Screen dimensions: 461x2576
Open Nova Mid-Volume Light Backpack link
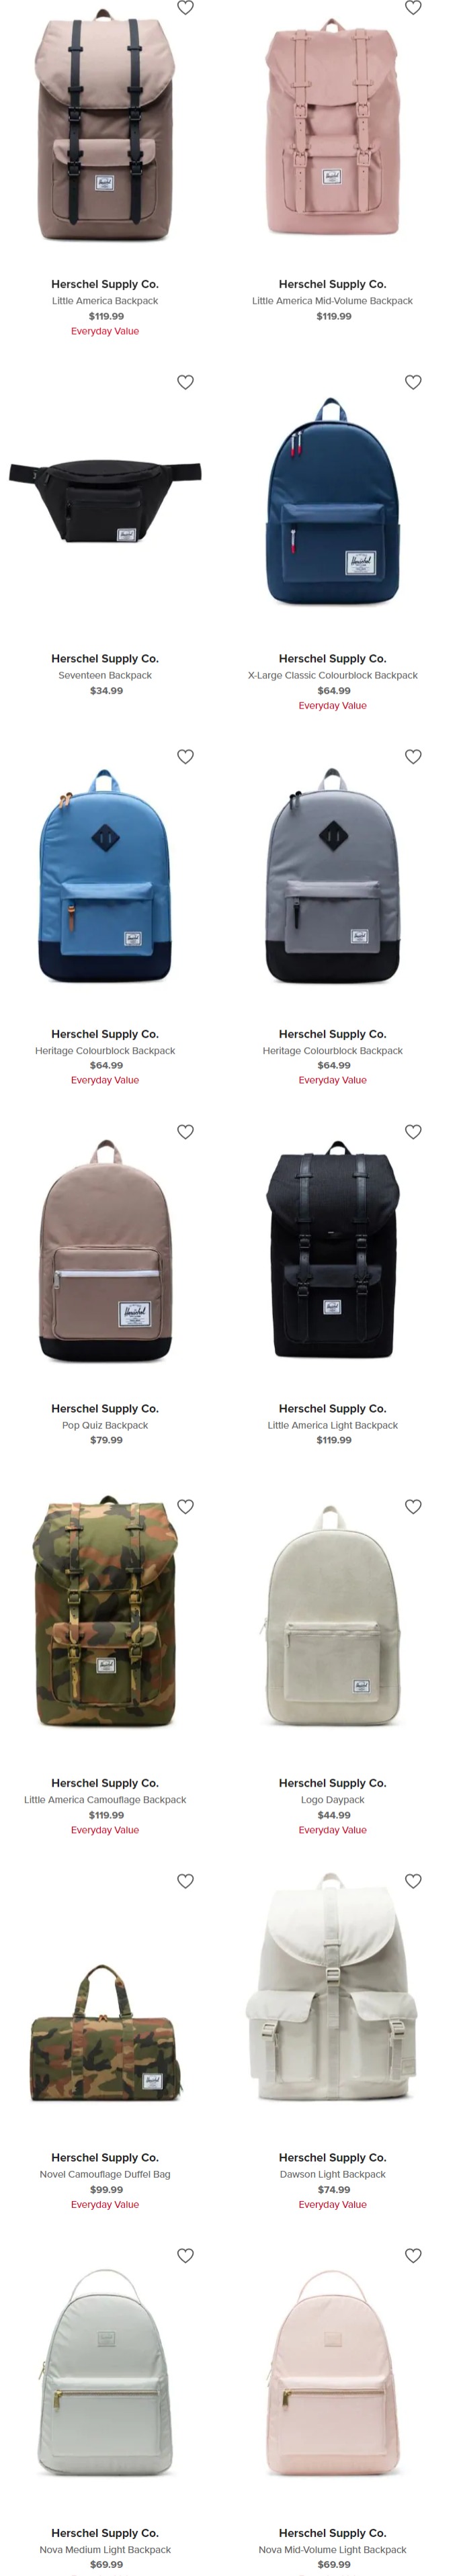coord(332,2549)
